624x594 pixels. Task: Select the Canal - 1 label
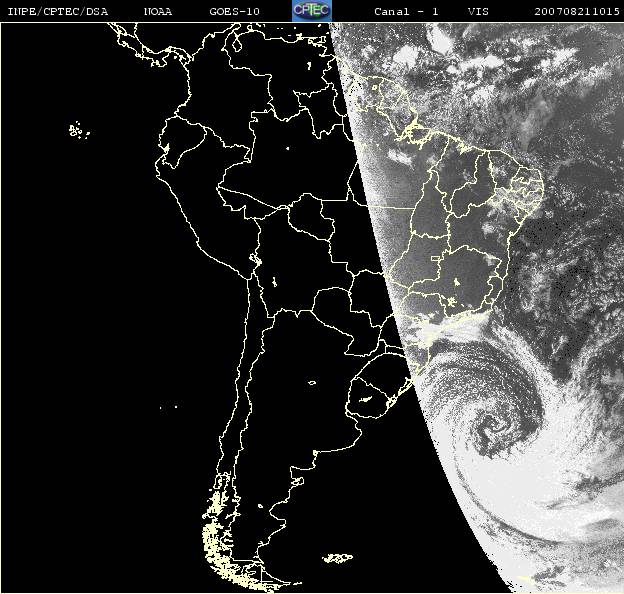point(406,12)
